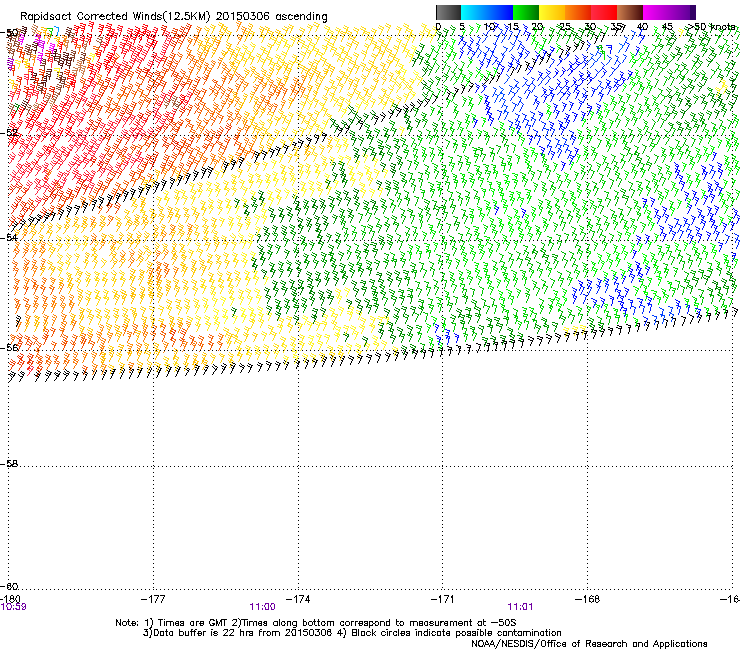Click the '-174' longitude axis label
The height and width of the screenshot is (650, 740).
coord(298,599)
